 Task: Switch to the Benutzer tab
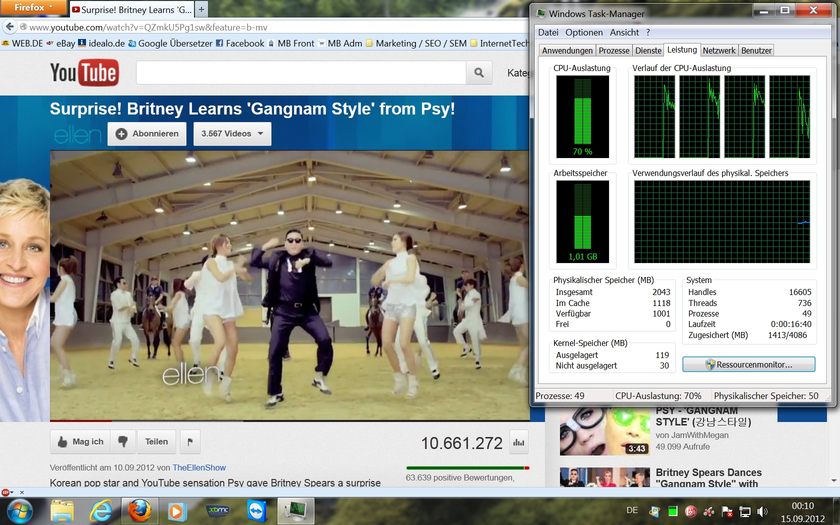point(756,50)
